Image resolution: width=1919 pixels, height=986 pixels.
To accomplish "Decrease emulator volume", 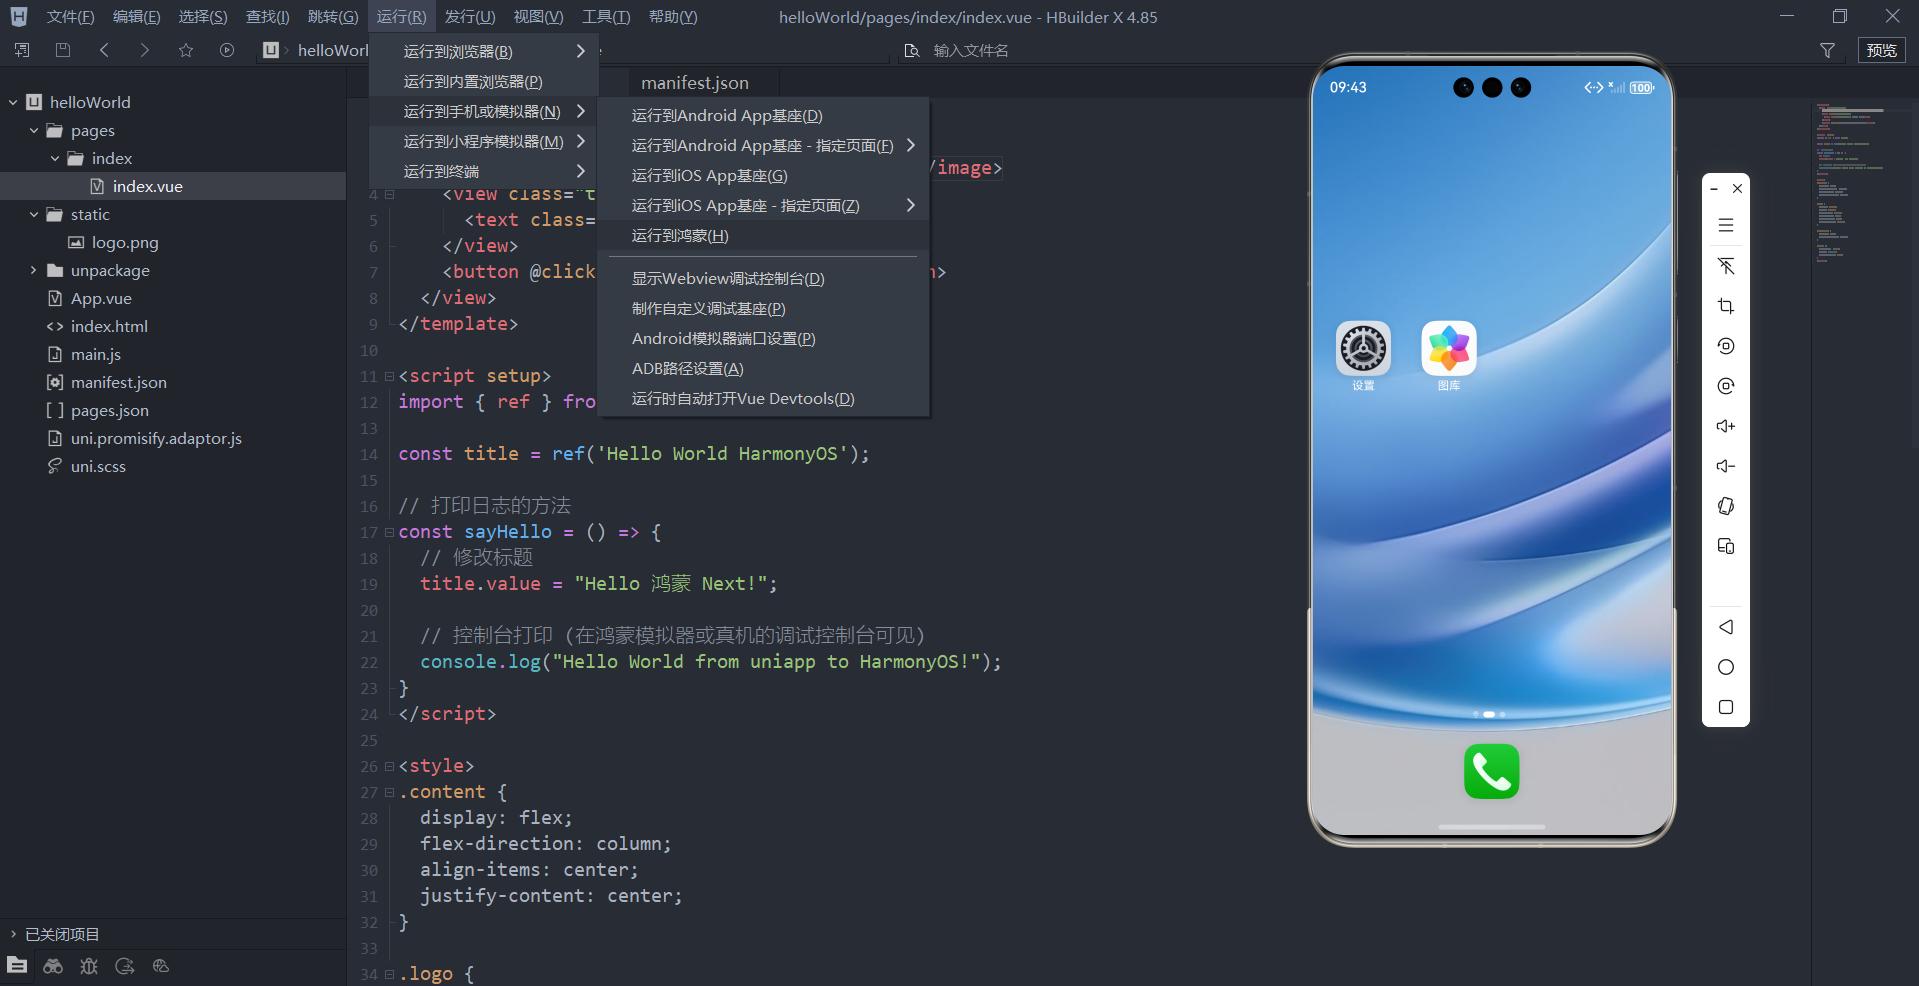I will coord(1726,466).
